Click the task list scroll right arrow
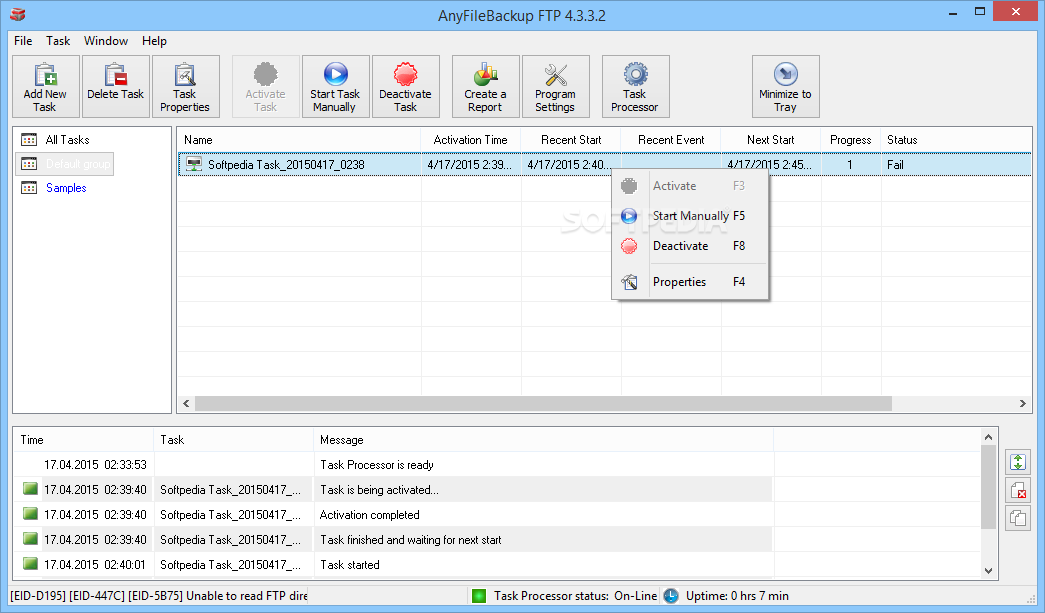 (1023, 403)
